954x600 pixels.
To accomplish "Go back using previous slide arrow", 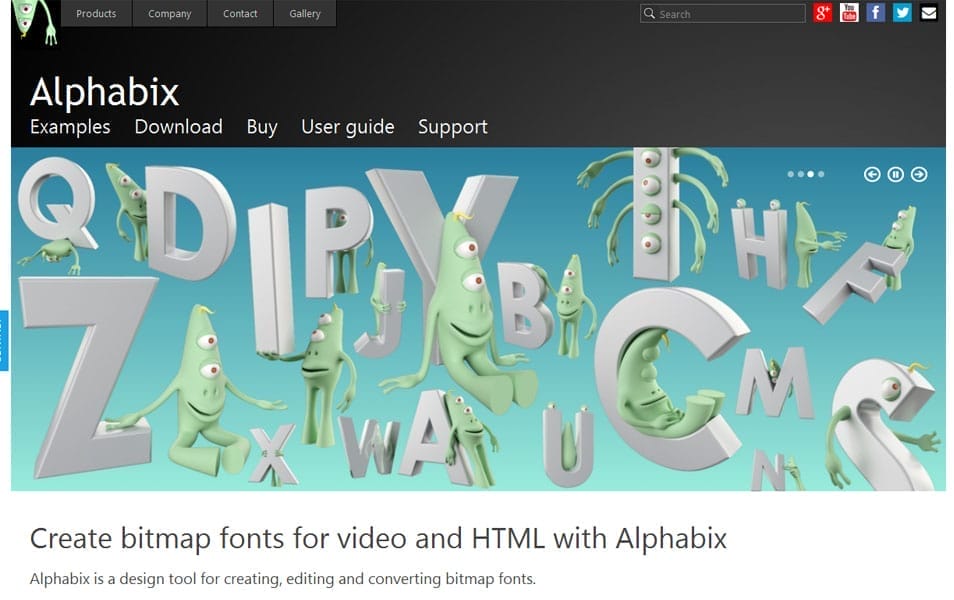I will coord(872,174).
